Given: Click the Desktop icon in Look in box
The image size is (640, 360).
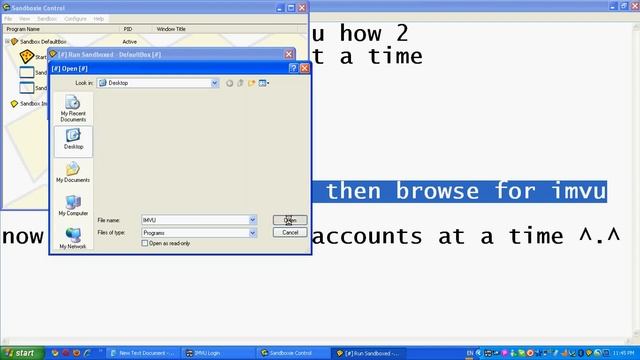Looking at the screenshot, I should (x=103, y=83).
